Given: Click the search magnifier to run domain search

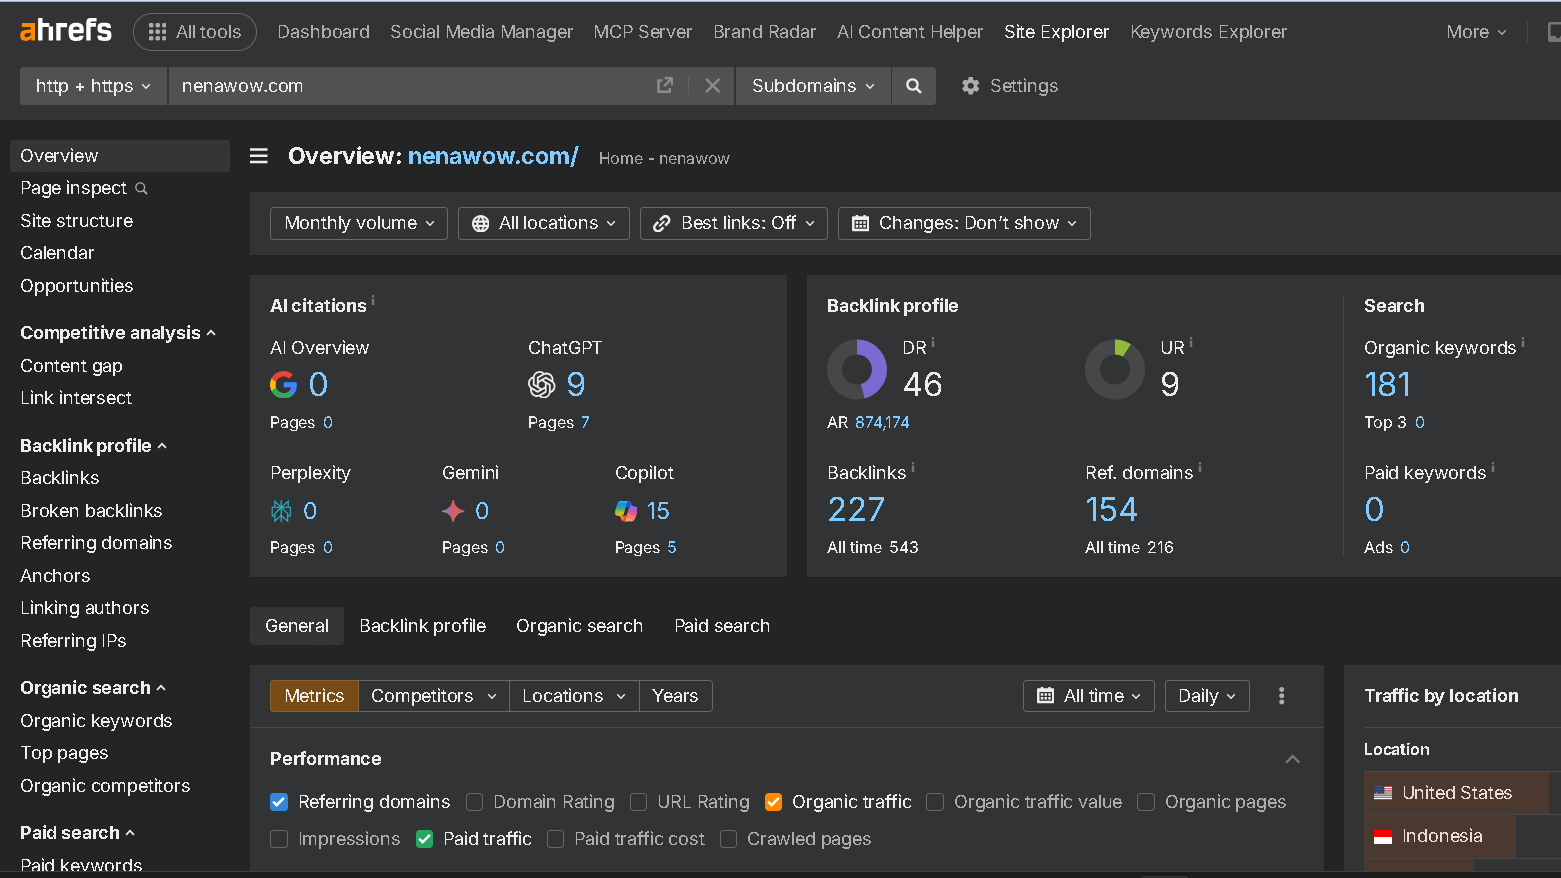Looking at the screenshot, I should (912, 86).
